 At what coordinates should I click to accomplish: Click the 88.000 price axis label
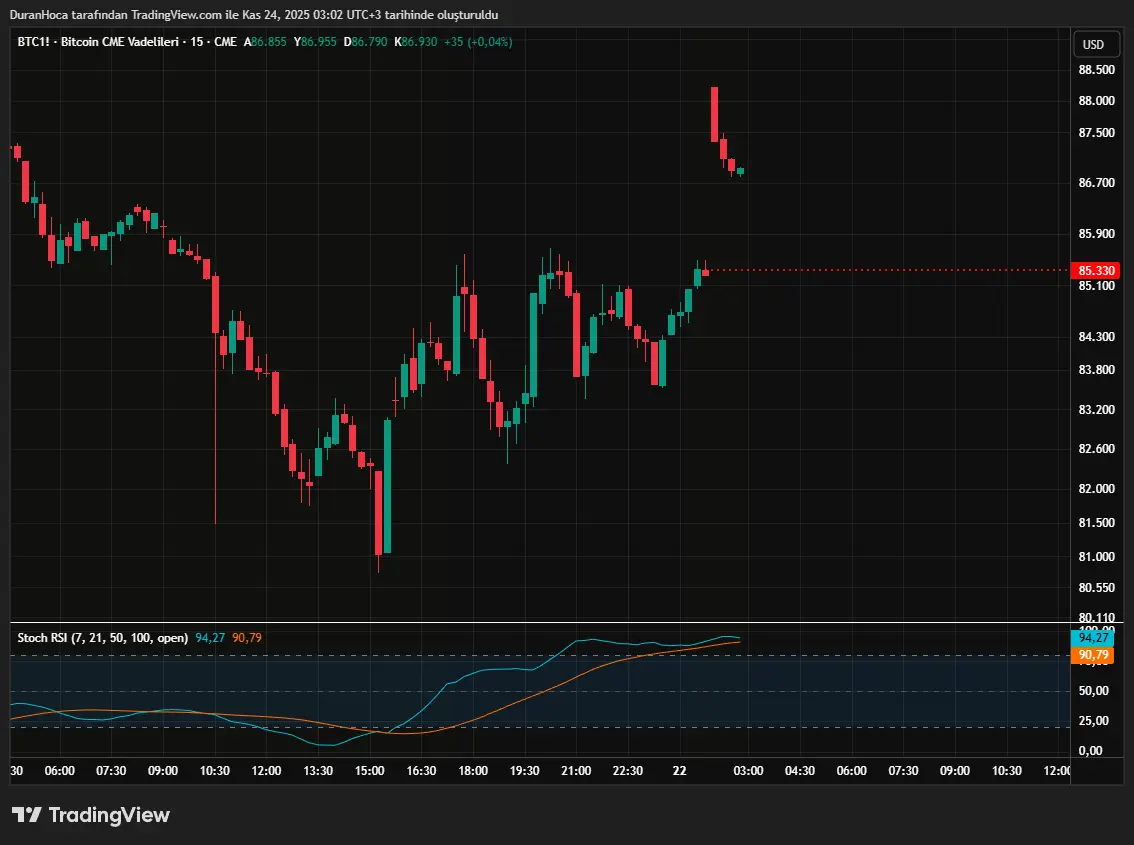(1096, 101)
